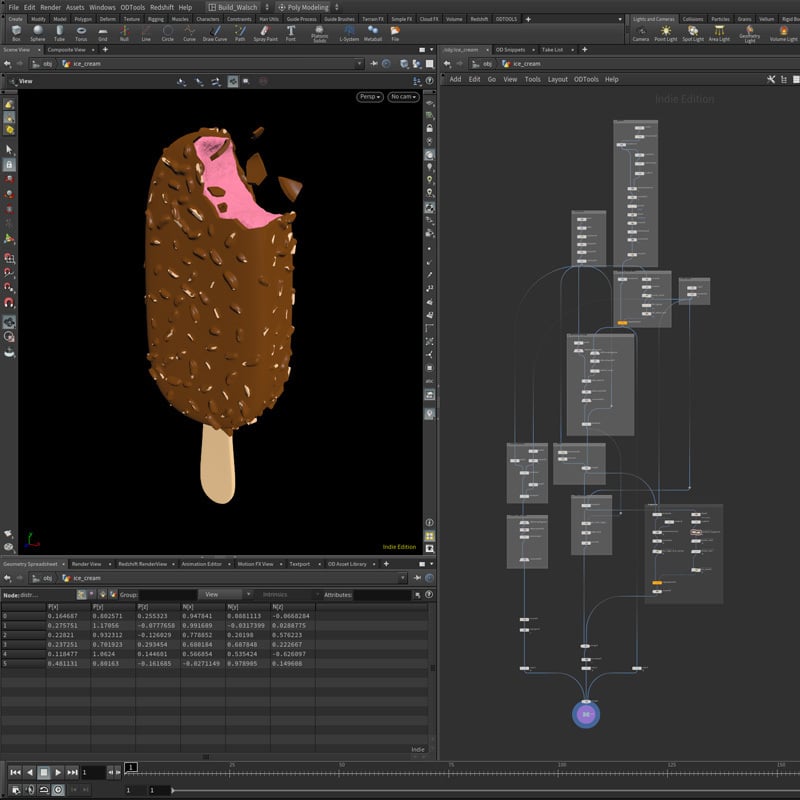Click the stop playback button
The height and width of the screenshot is (800, 800).
pos(44,772)
